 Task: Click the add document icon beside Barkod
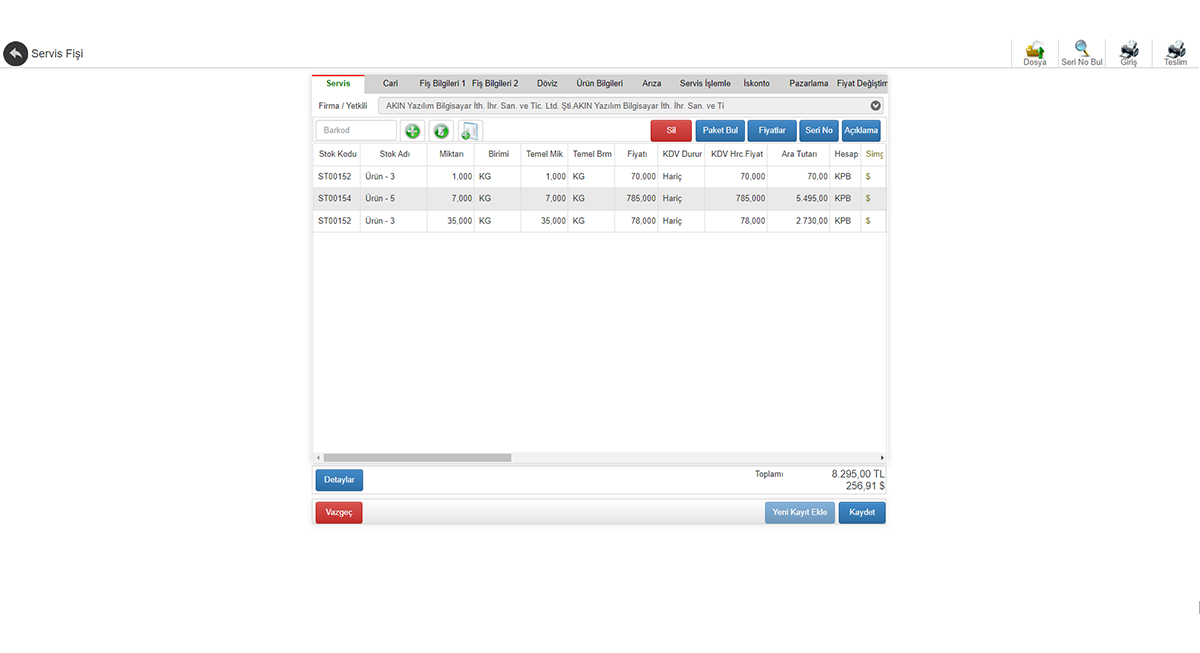pos(470,131)
